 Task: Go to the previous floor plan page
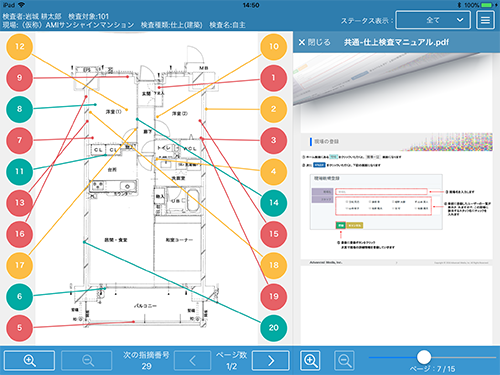pyautogui.click(x=192, y=360)
